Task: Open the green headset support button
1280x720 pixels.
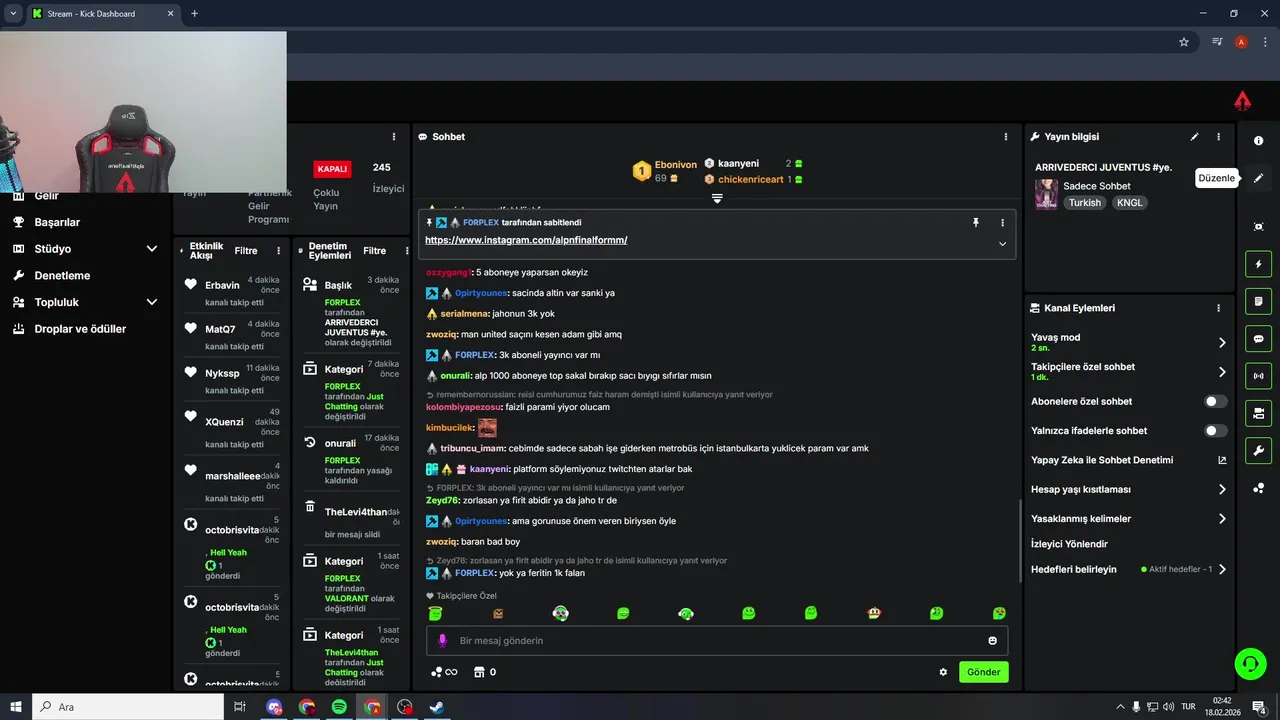Action: [1249, 663]
